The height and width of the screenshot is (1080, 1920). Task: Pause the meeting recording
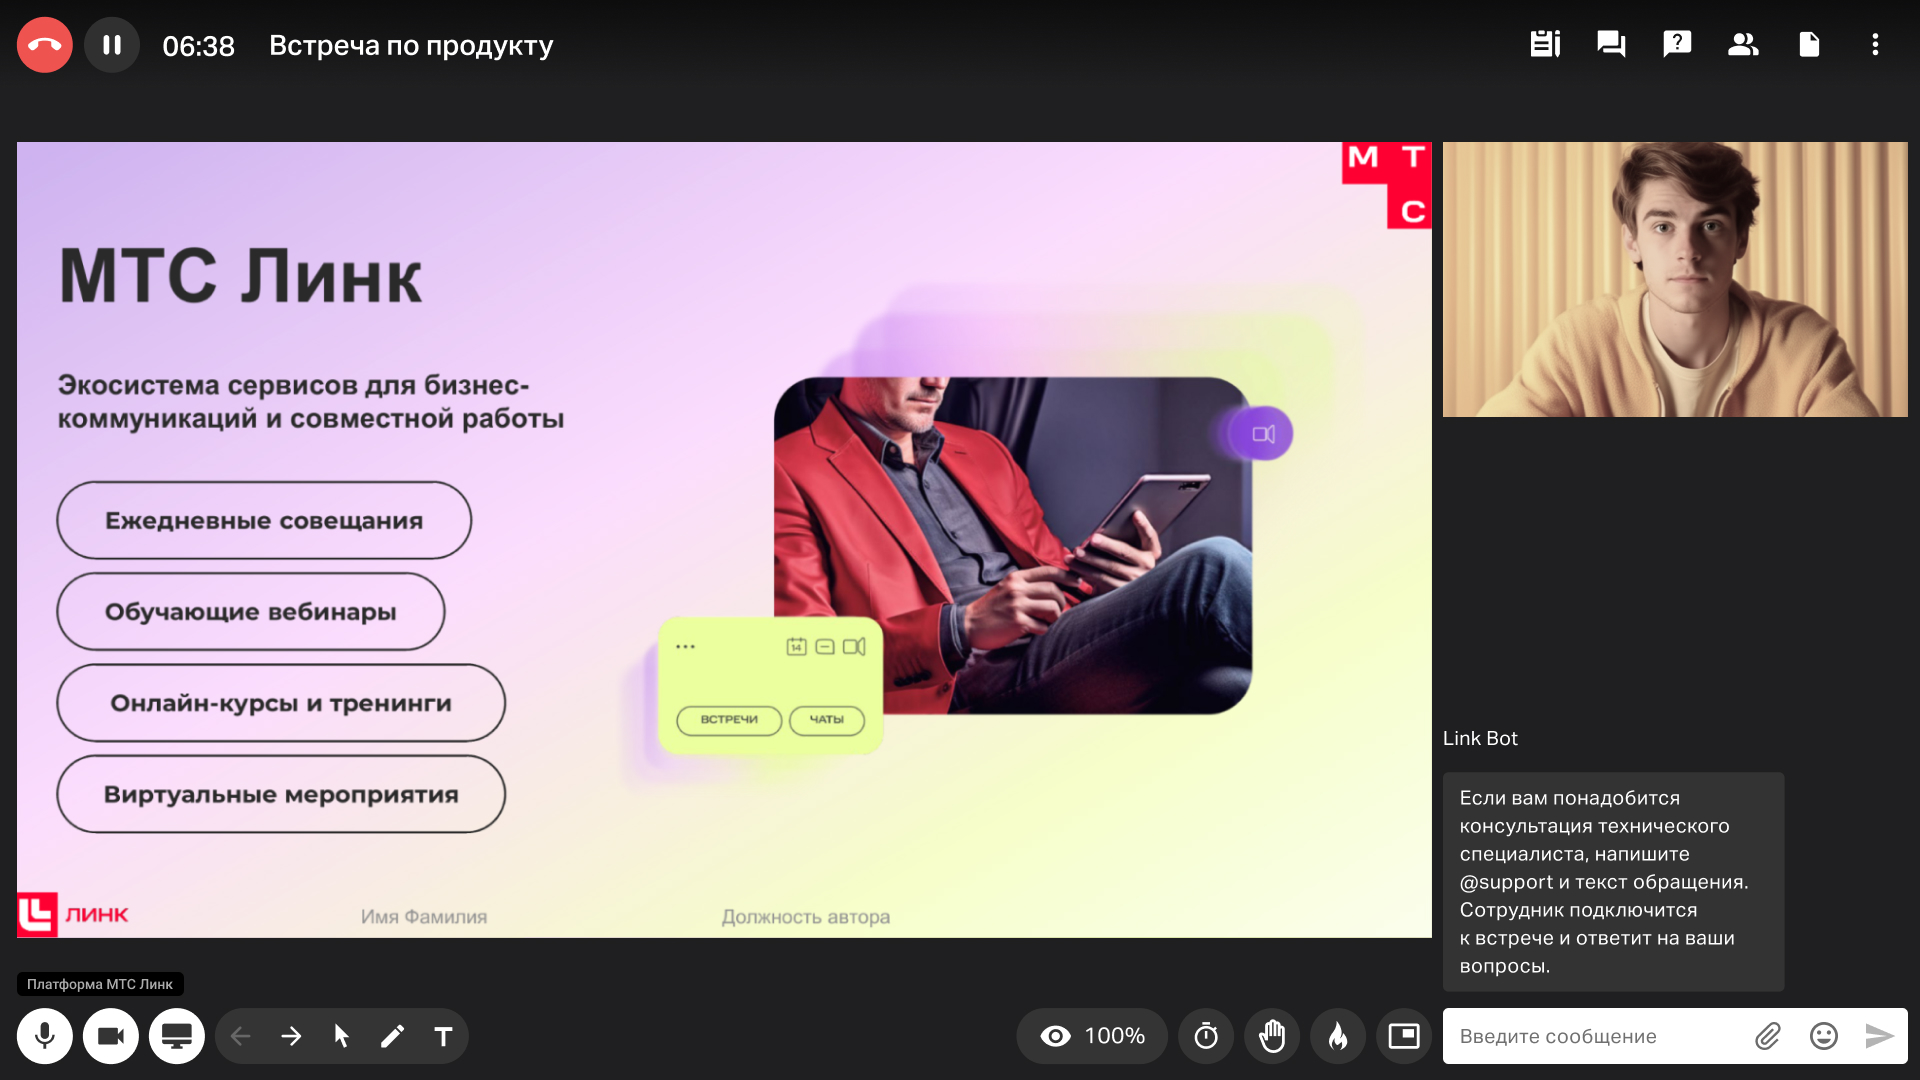(112, 45)
